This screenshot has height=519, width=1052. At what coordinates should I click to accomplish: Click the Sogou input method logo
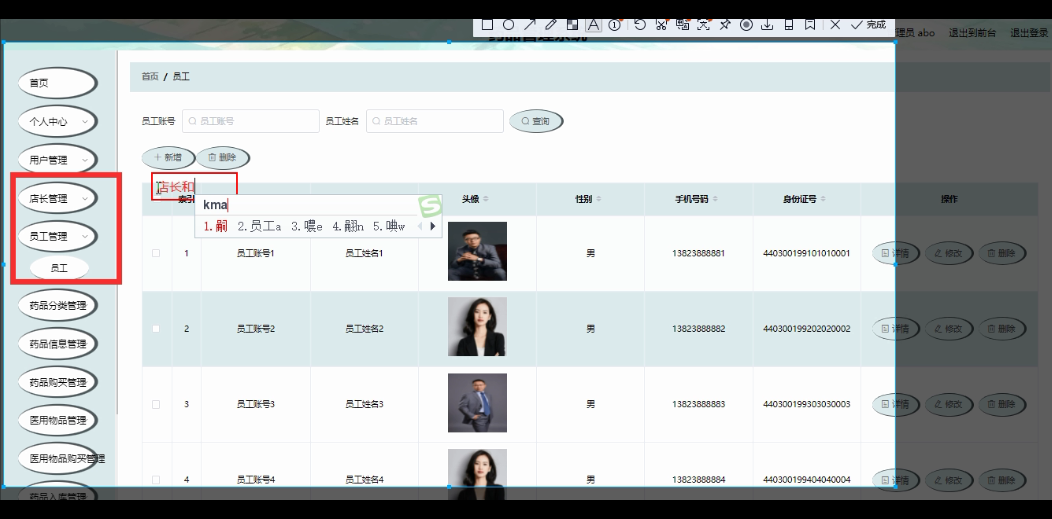[x=429, y=205]
